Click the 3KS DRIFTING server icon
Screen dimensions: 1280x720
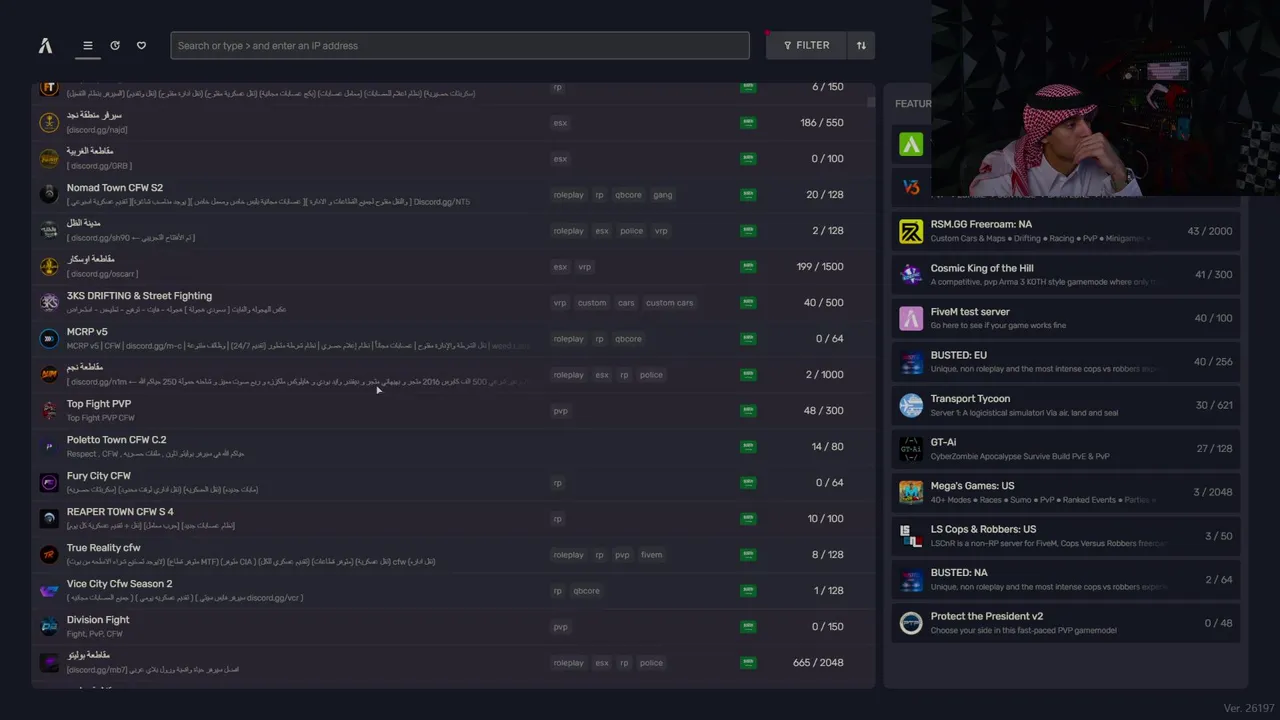(49, 302)
